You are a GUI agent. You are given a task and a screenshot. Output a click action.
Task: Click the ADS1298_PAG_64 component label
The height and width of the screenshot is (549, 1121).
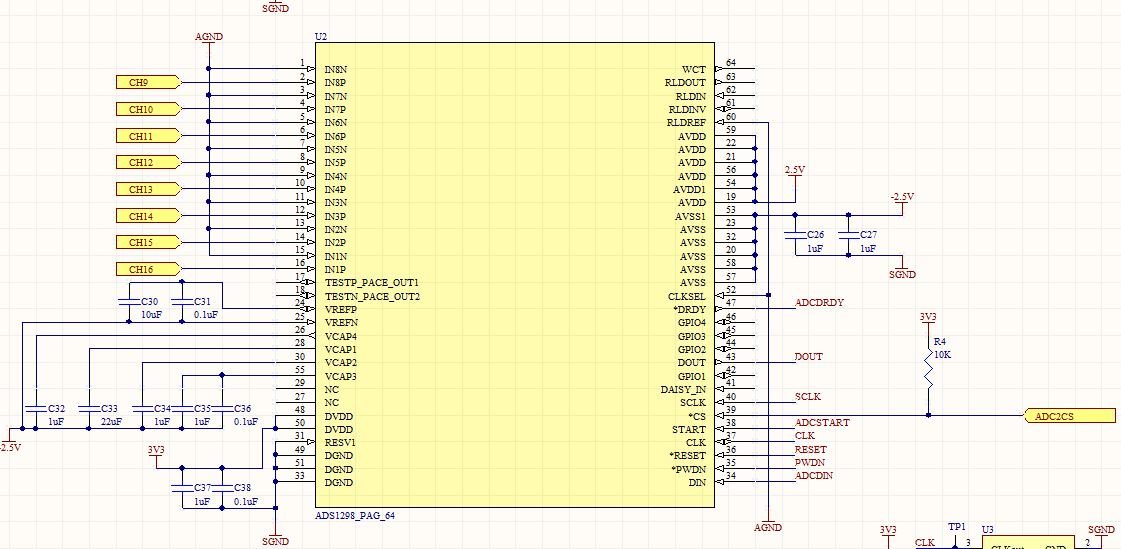[x=355, y=515]
